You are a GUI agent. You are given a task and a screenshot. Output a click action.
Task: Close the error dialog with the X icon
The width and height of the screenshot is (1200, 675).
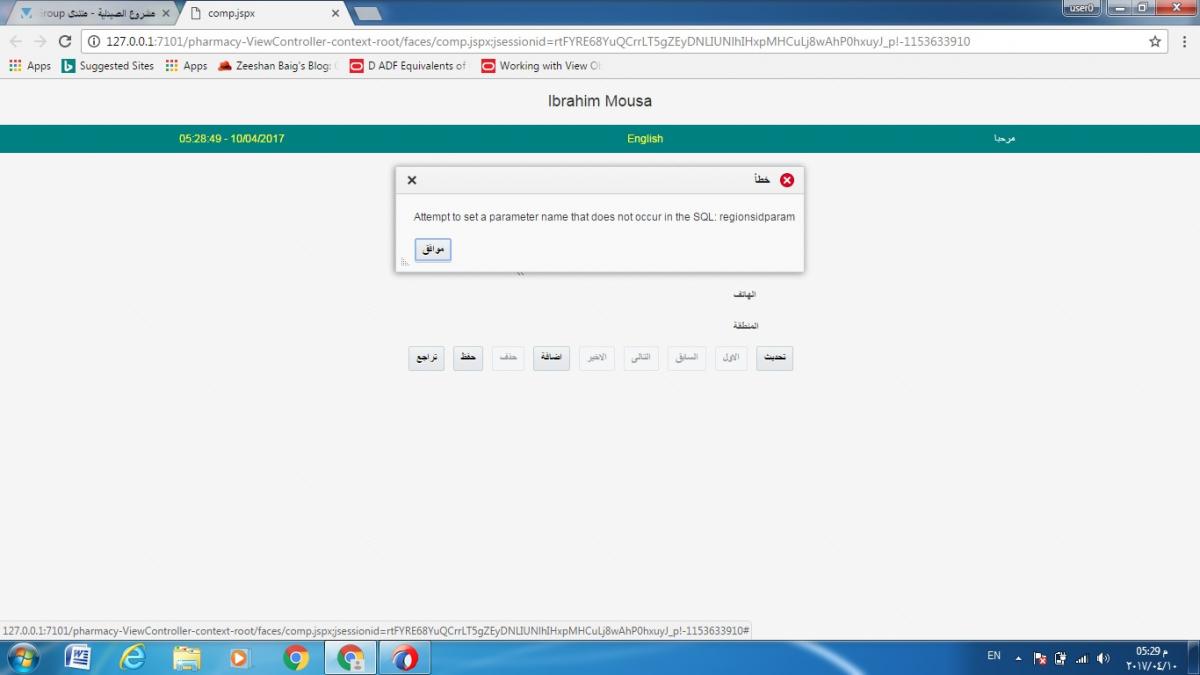click(x=411, y=180)
